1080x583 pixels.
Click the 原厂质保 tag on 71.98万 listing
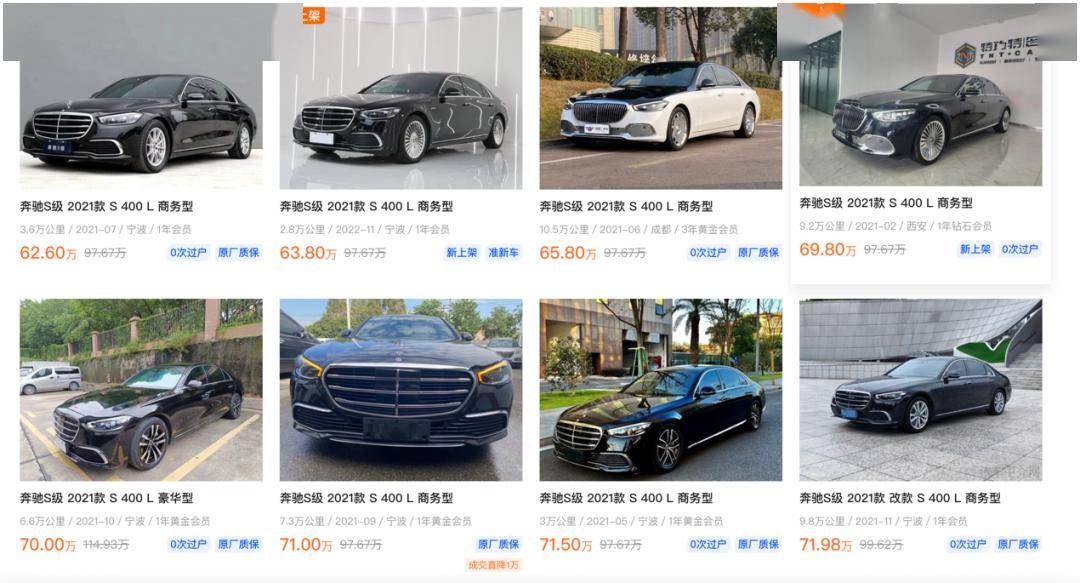(x=1018, y=544)
